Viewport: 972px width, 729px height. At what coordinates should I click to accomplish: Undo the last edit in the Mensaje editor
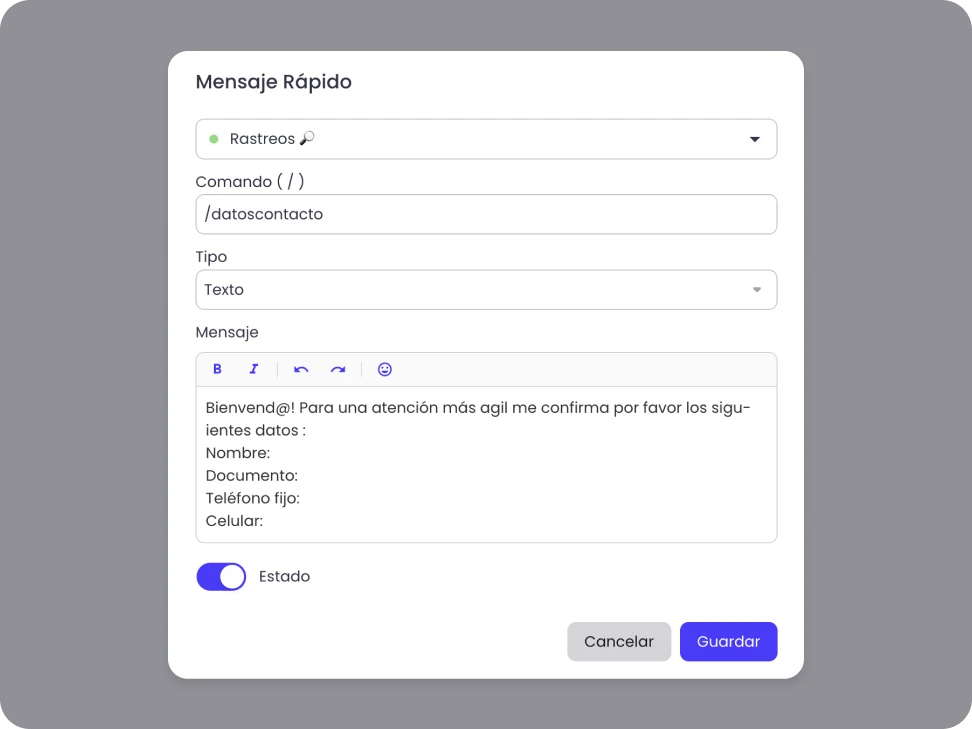click(301, 369)
